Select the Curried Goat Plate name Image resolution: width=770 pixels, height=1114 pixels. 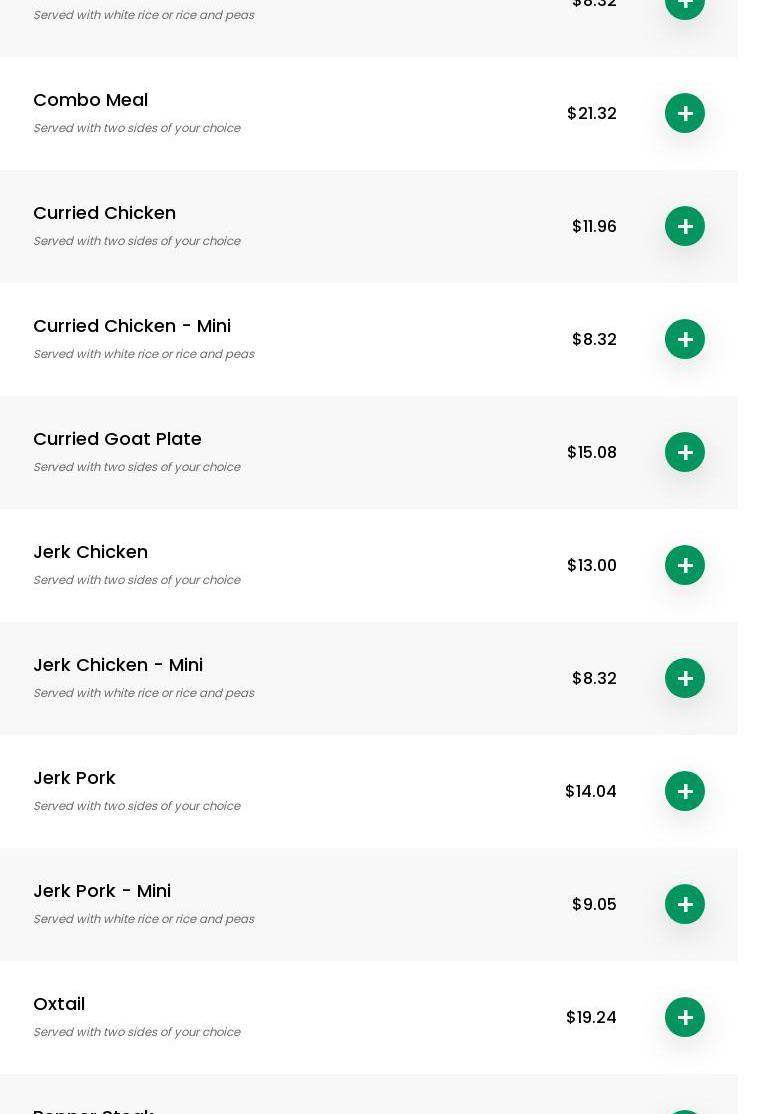(x=117, y=439)
